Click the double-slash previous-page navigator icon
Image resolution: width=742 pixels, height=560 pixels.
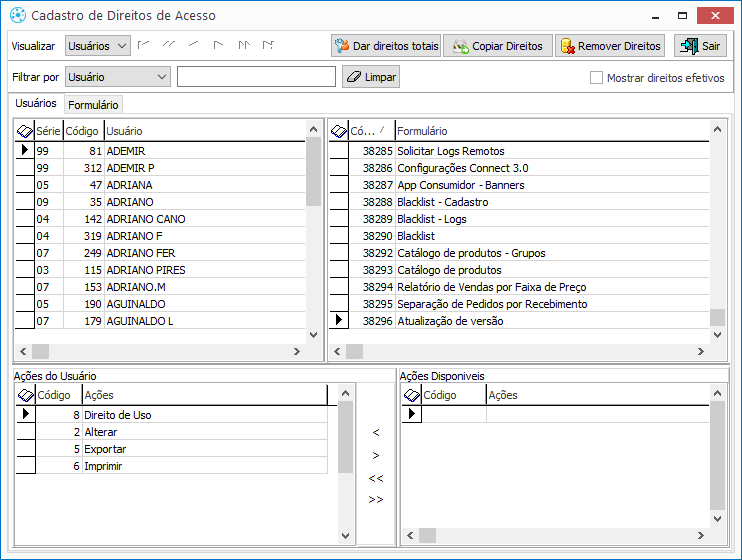168,44
